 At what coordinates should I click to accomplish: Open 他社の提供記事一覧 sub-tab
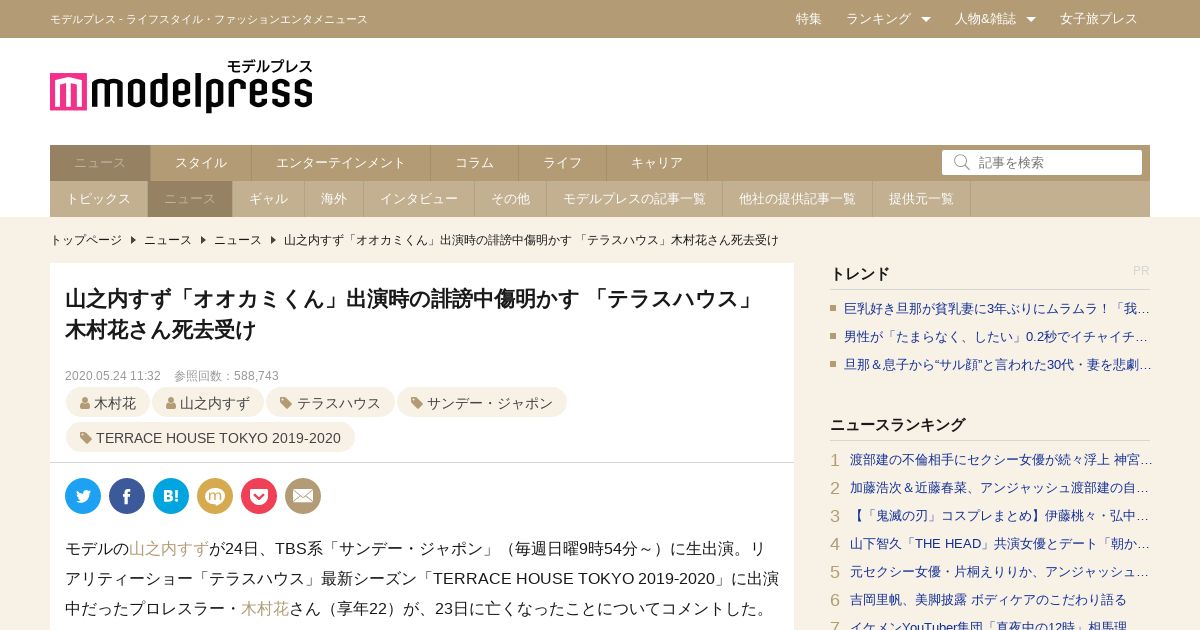pyautogui.click(x=798, y=199)
